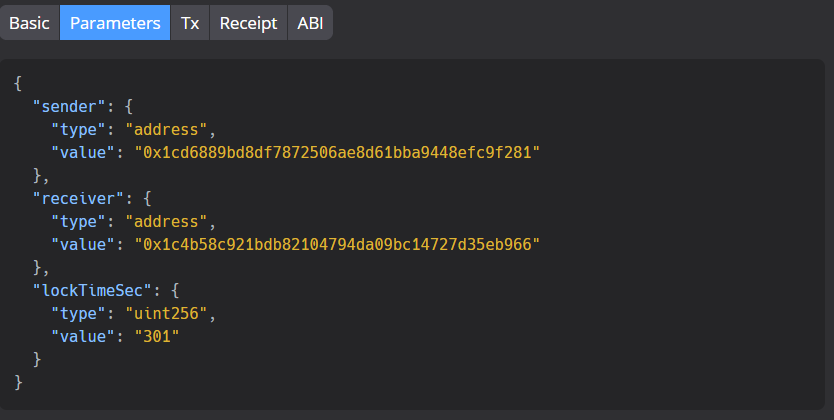Viewport: 834px width, 420px height.
Task: Click the lockTimeSec value "301"
Action: click(156, 336)
